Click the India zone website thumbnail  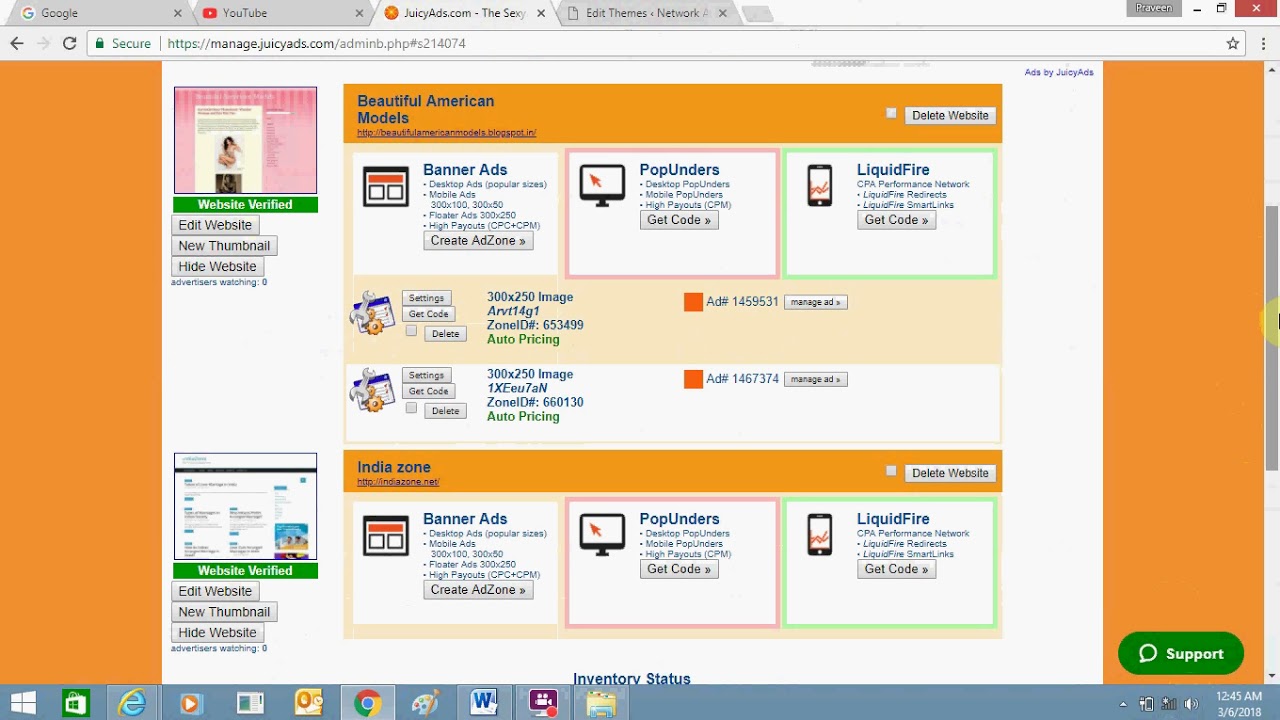point(245,506)
